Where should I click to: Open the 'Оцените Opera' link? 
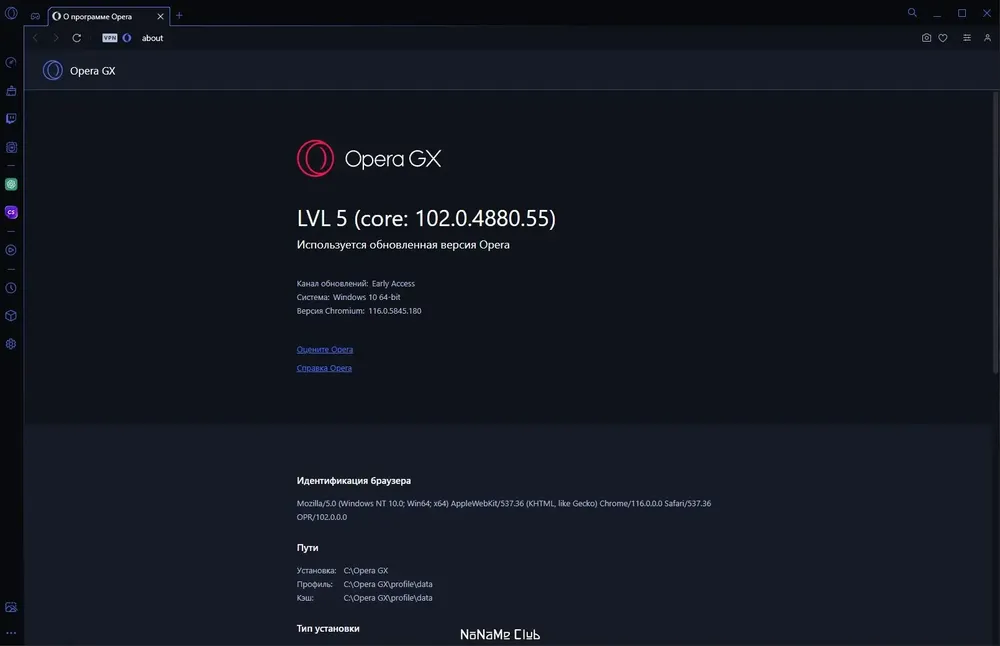coord(325,349)
